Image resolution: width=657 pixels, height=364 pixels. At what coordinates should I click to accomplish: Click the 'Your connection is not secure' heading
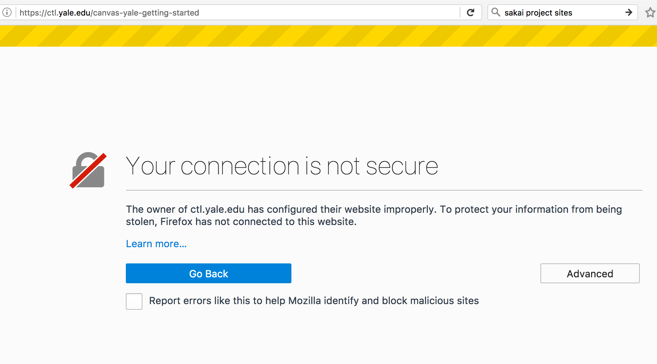pyautogui.click(x=282, y=166)
